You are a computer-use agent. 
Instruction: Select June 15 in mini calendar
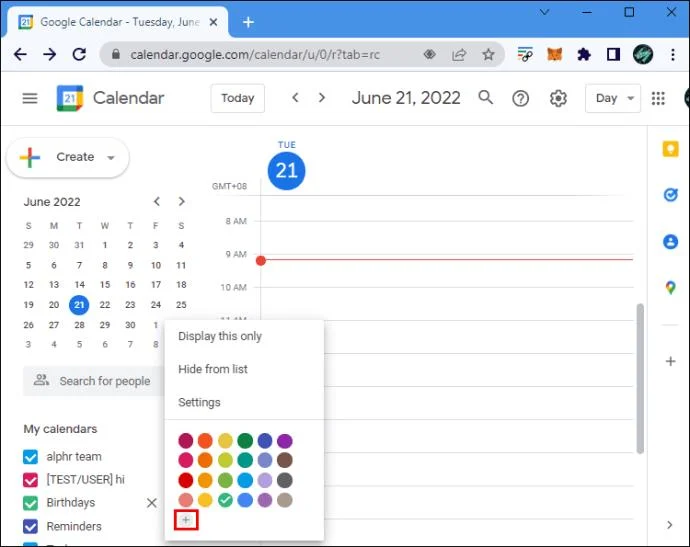pyautogui.click(x=105, y=285)
